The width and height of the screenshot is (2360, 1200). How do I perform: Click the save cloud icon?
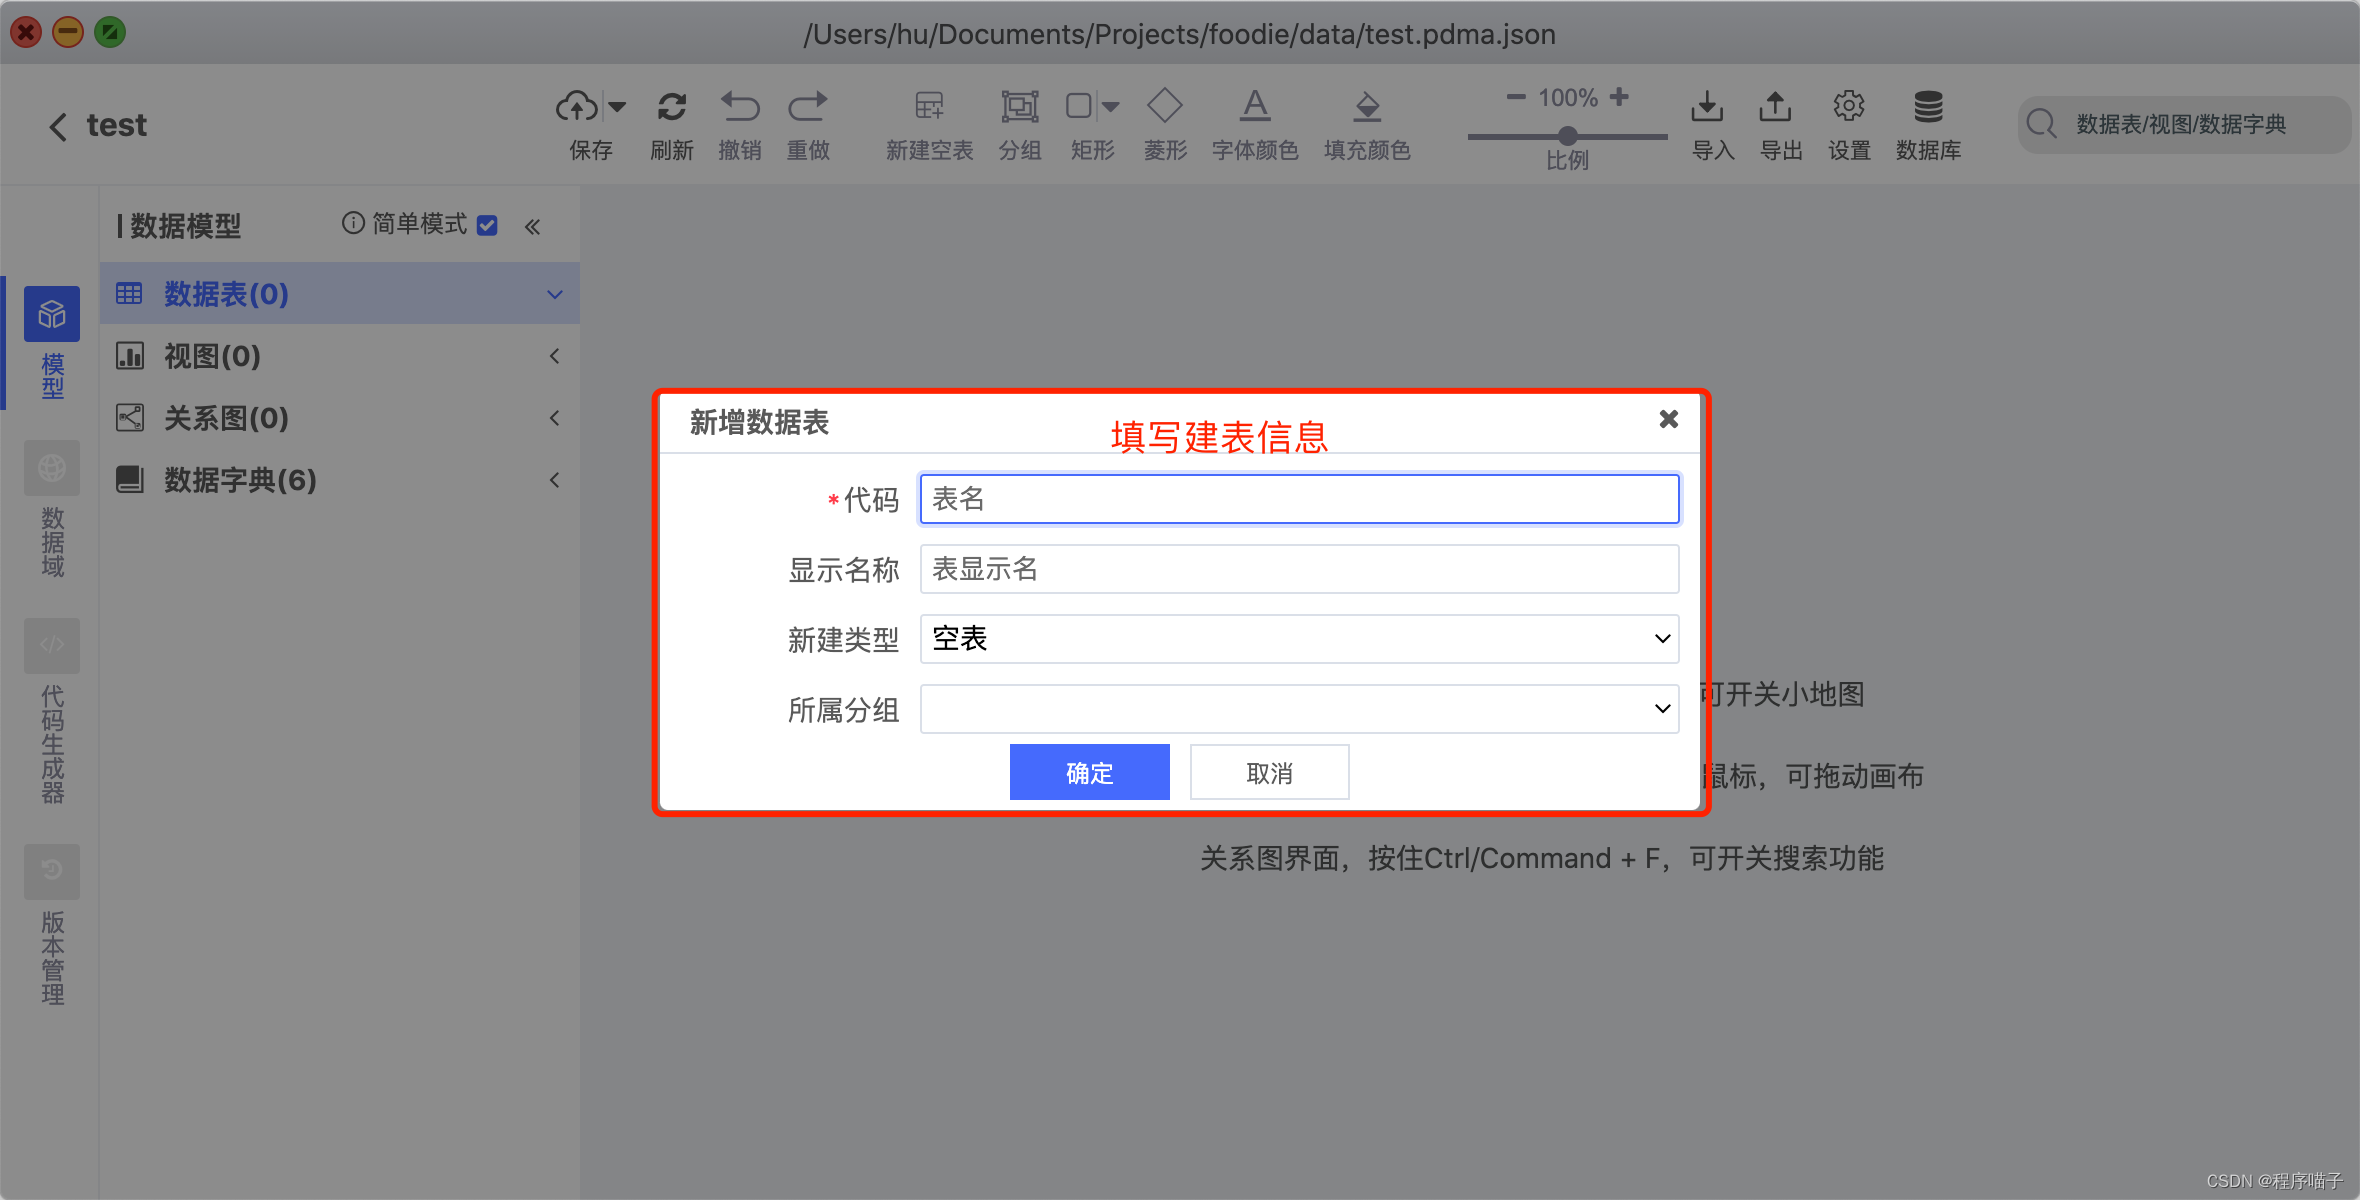pos(577,106)
